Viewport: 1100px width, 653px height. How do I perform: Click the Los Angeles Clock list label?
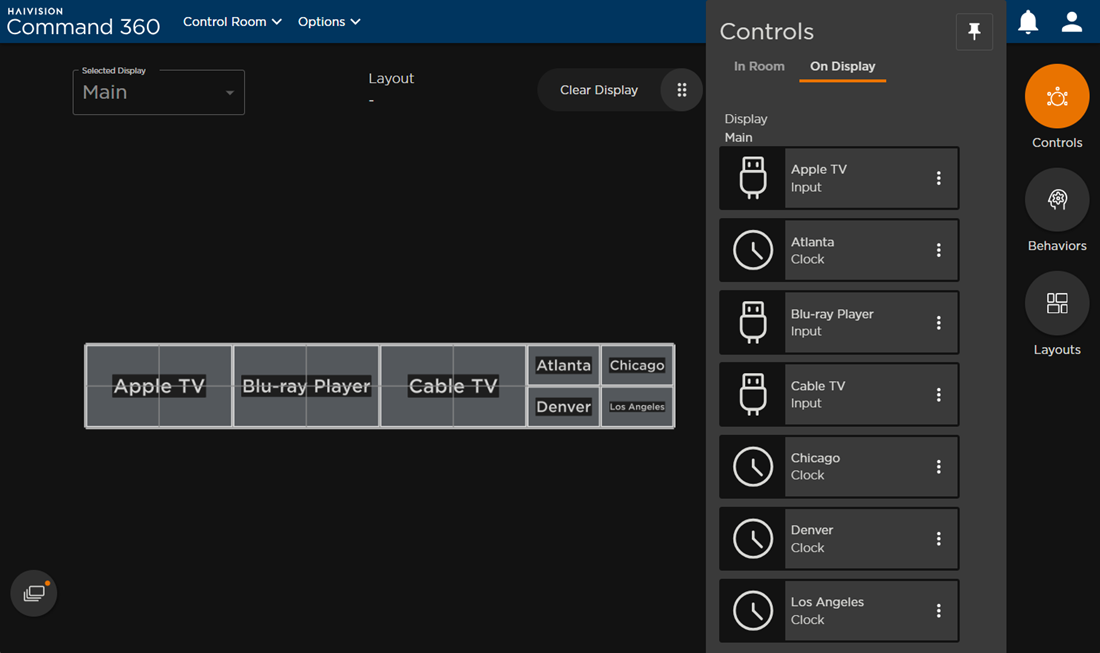[x=827, y=611]
